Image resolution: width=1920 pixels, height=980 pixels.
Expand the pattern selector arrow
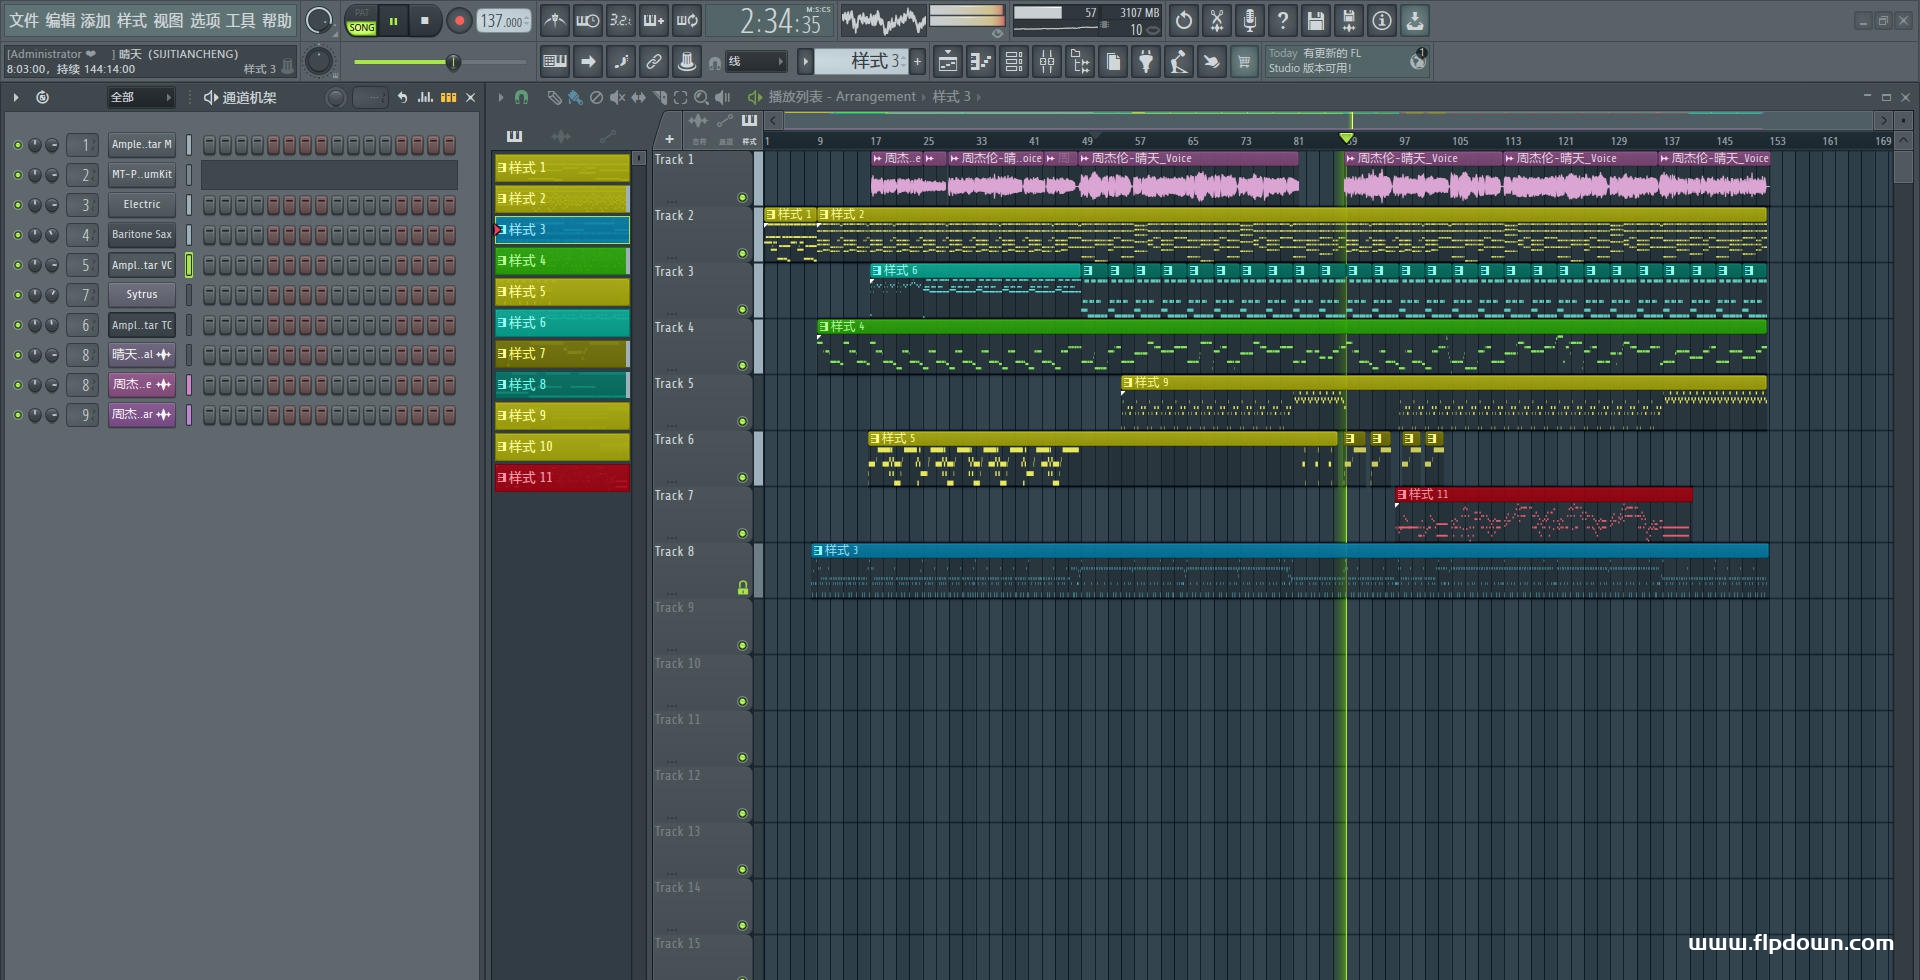point(805,62)
